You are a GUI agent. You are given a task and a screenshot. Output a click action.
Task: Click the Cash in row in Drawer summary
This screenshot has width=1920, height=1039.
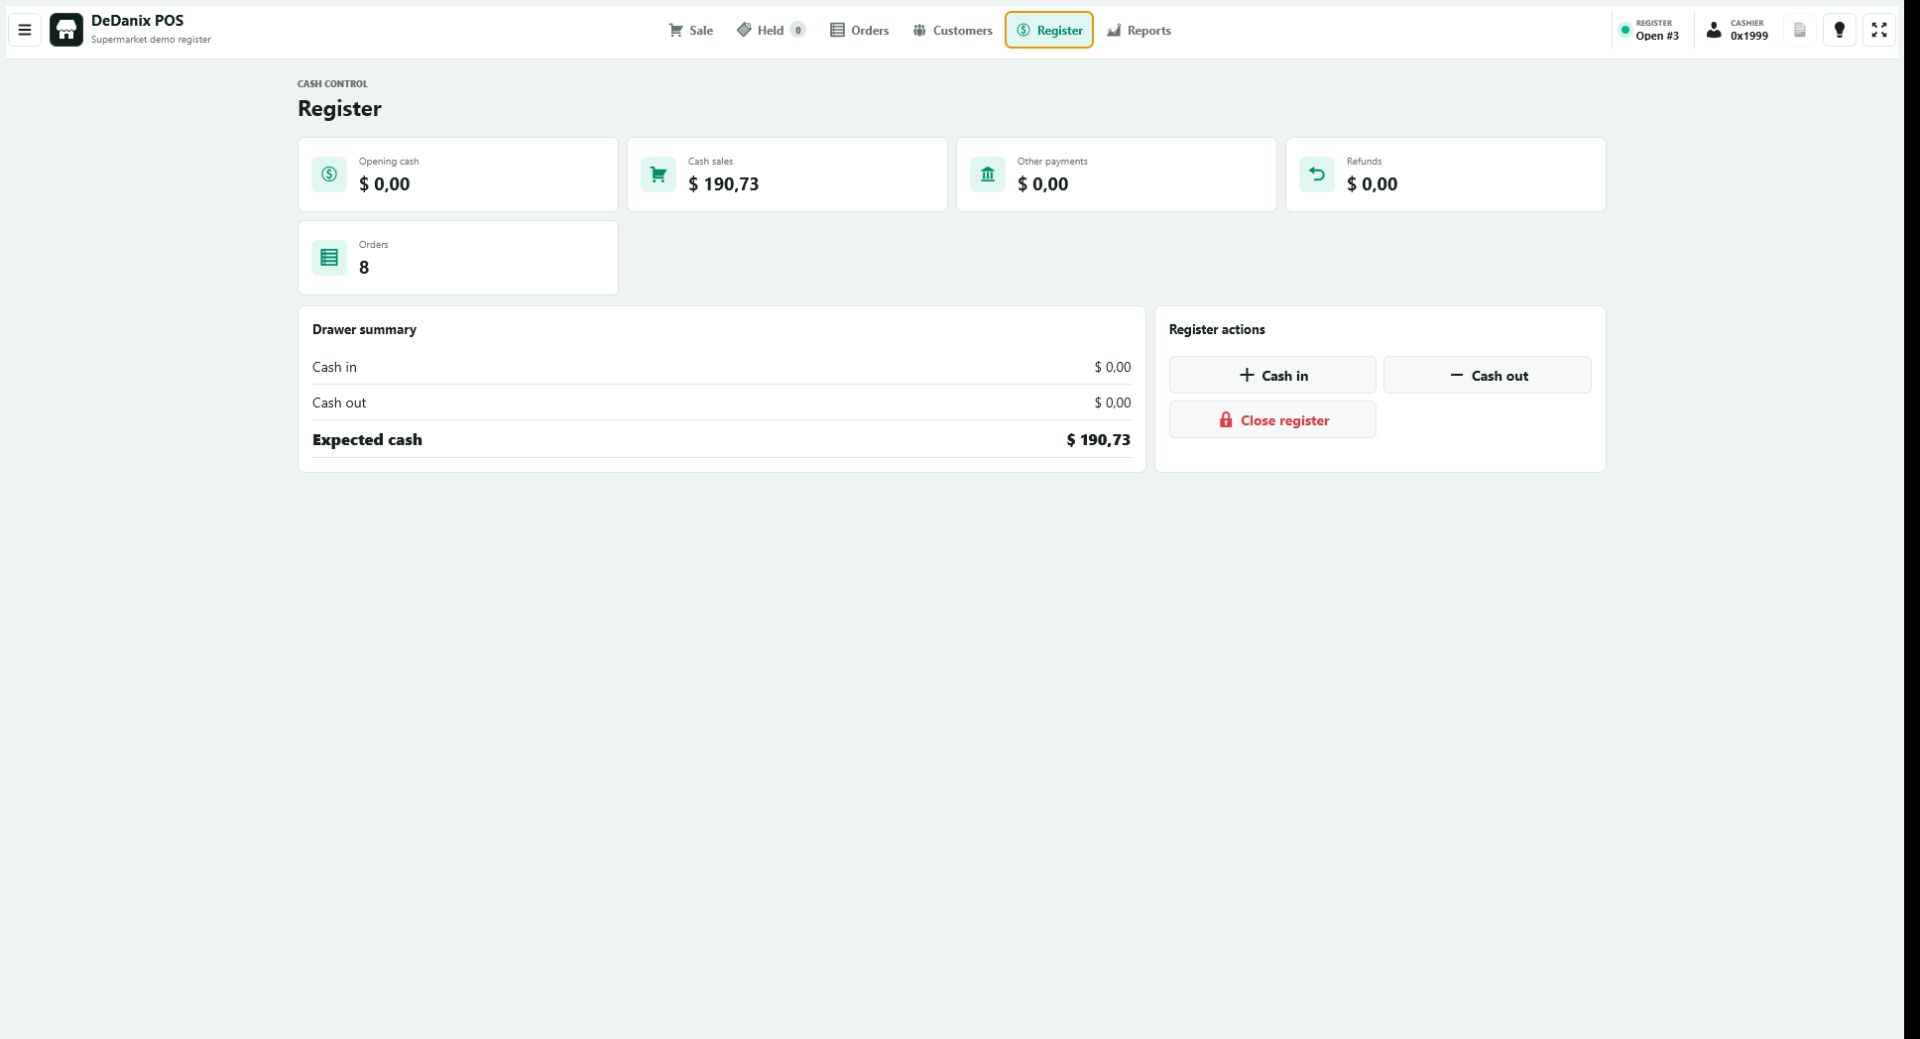(721, 367)
